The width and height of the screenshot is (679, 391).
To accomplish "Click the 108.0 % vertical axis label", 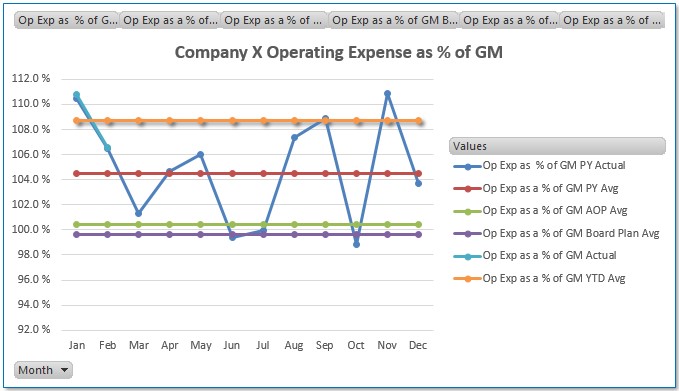I will (x=31, y=129).
